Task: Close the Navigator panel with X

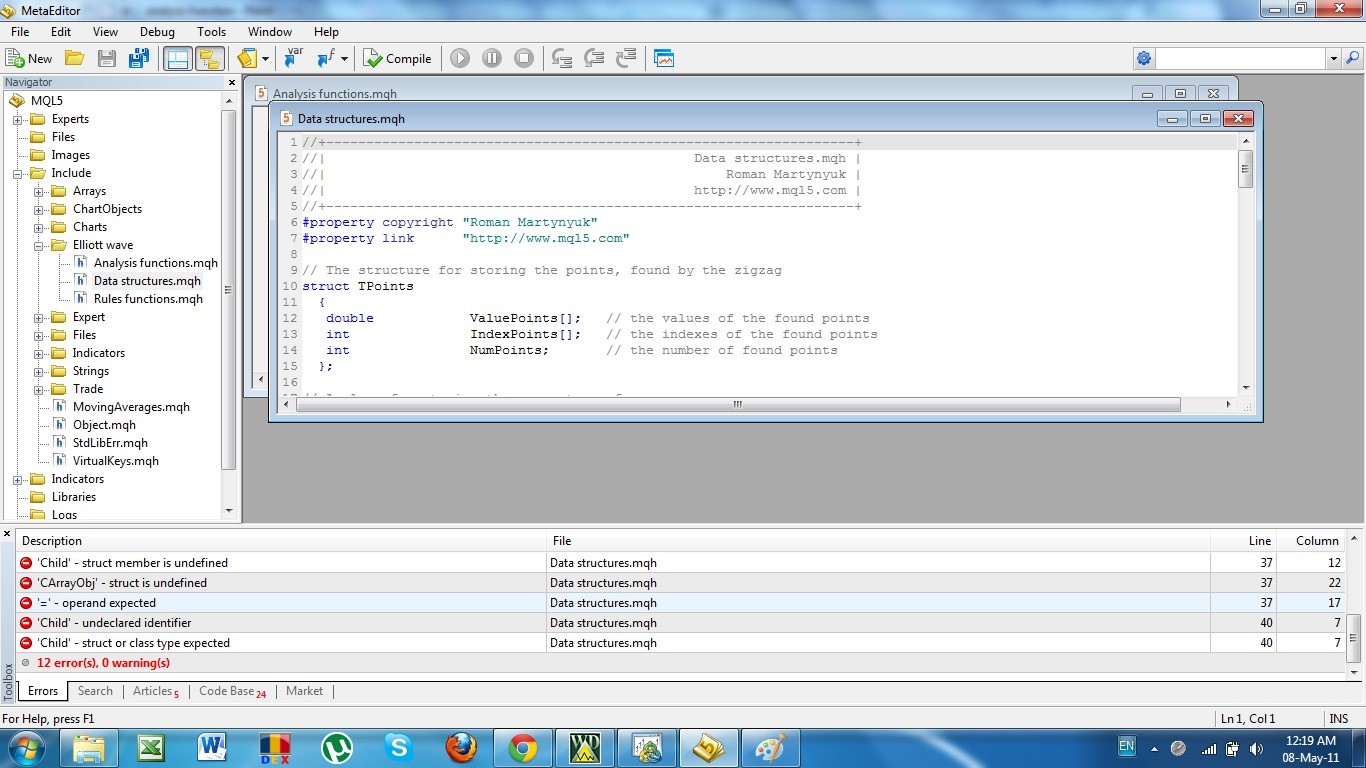Action: [x=232, y=83]
